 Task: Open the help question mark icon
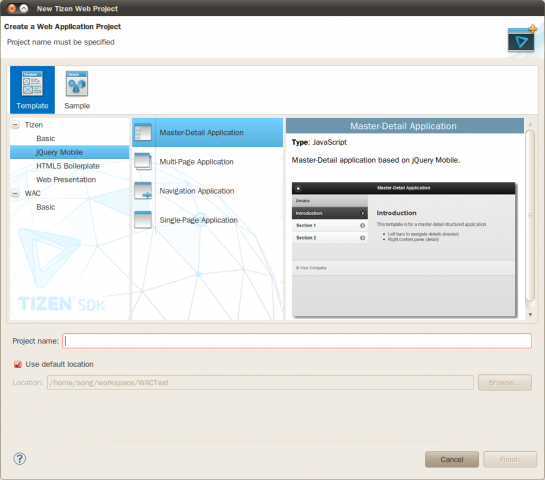pyautogui.click(x=19, y=458)
